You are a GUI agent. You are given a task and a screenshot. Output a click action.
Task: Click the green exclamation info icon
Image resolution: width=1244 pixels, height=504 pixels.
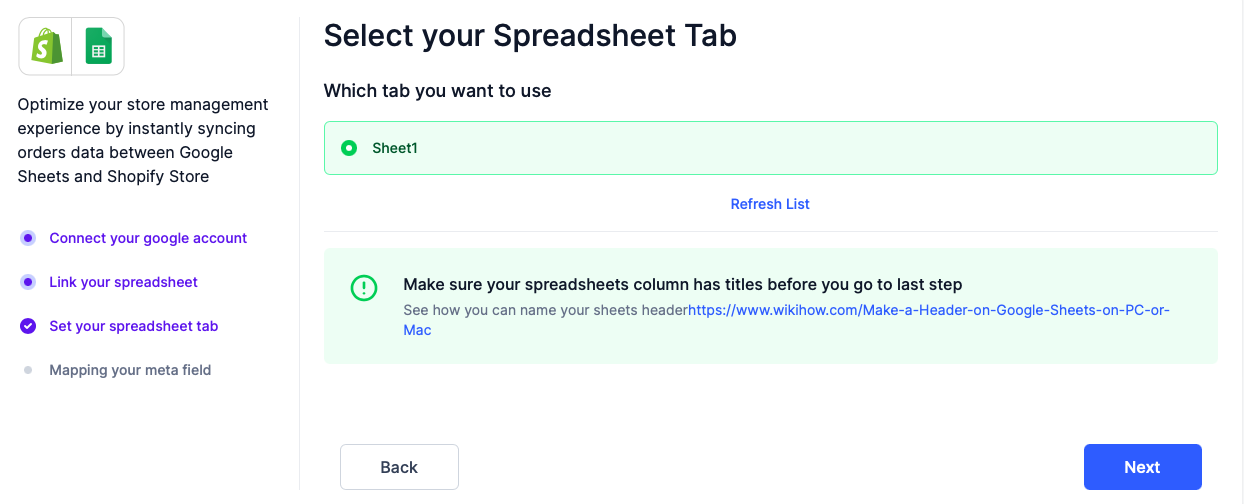(364, 288)
